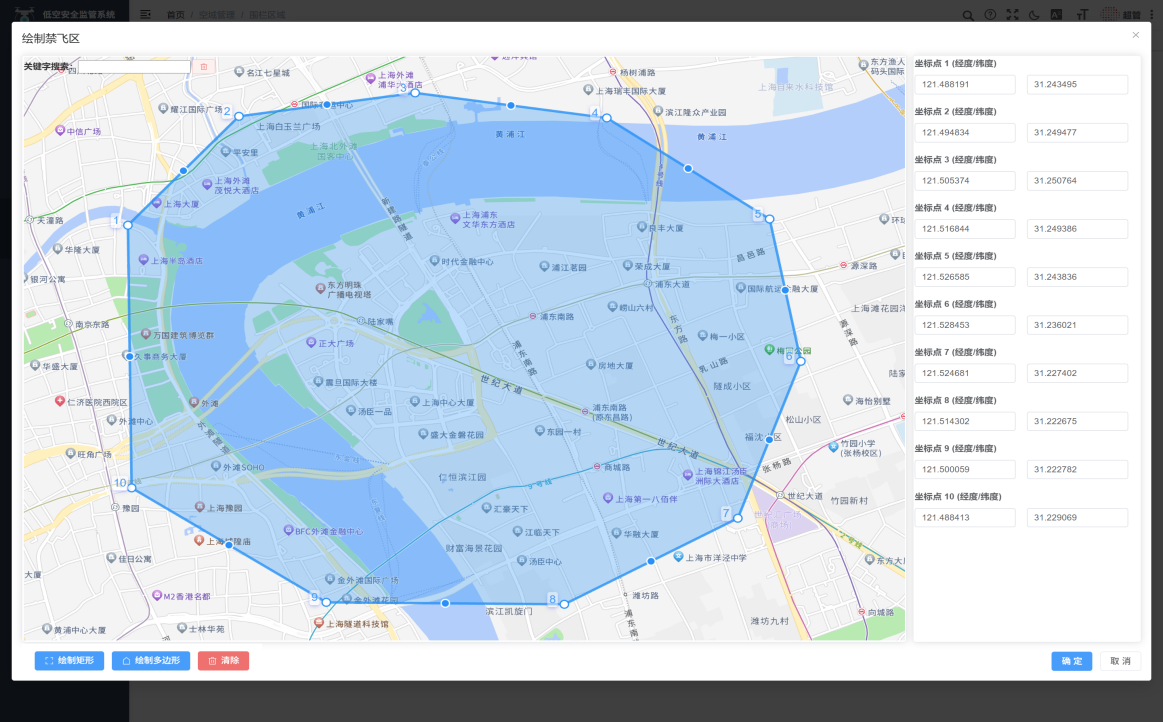Viewport: 1163px width, 722px height.
Task: Clear the drawing with the 清除 button
Action: (x=223, y=661)
